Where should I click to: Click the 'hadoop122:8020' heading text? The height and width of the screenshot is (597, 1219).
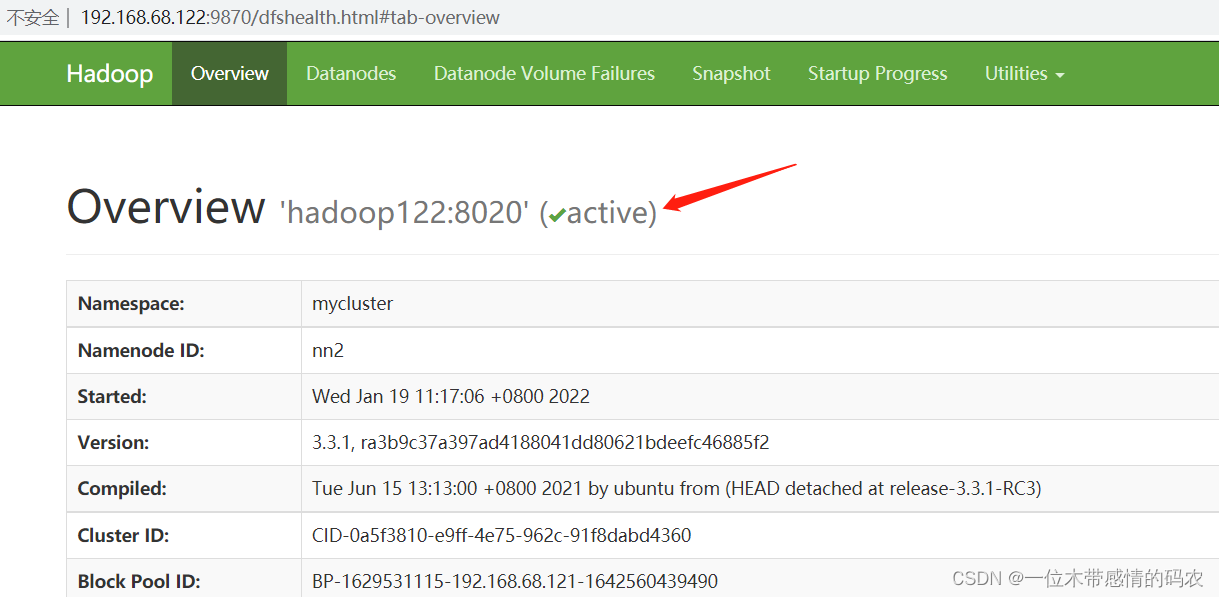coord(404,212)
